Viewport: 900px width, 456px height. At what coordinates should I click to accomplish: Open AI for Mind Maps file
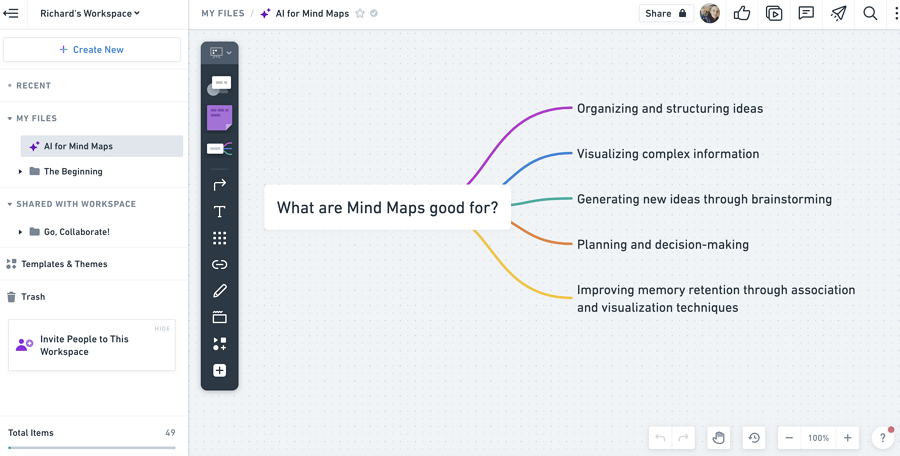point(78,146)
